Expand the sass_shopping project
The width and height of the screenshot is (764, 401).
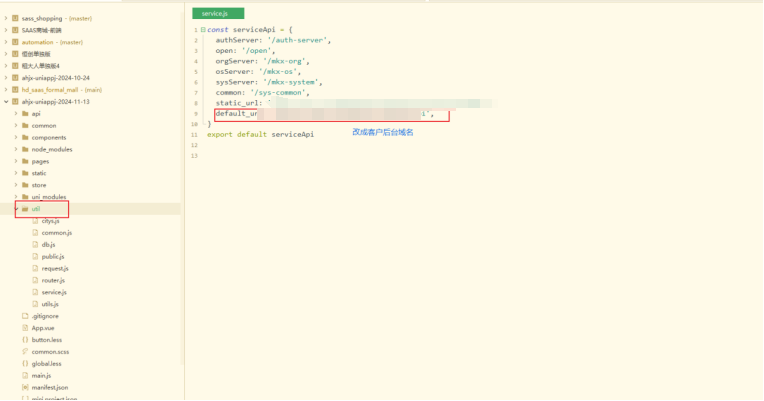point(6,19)
